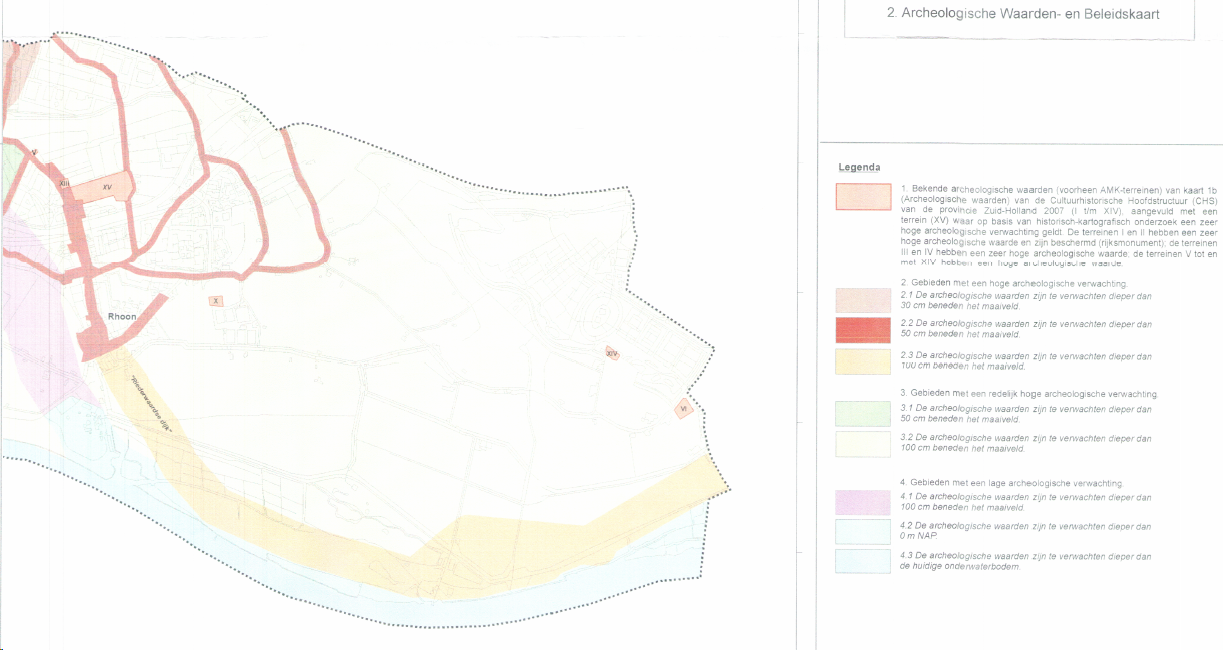Choose the purple 4.1 legend swatch

pyautogui.click(x=862, y=501)
